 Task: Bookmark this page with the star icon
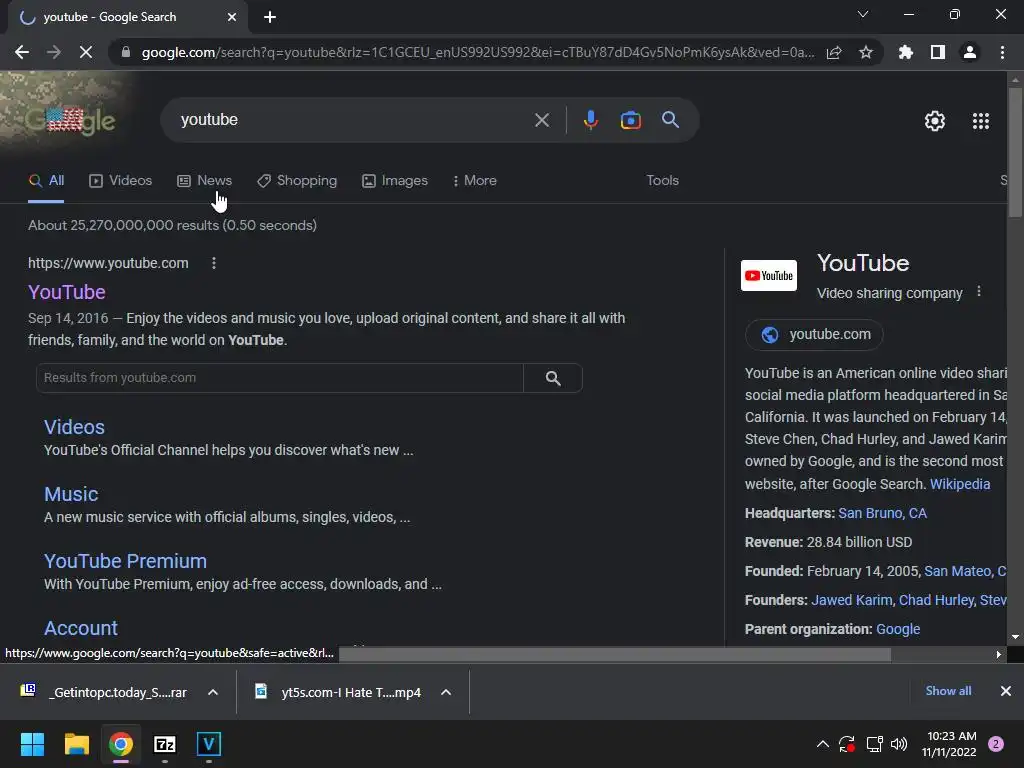tap(866, 52)
